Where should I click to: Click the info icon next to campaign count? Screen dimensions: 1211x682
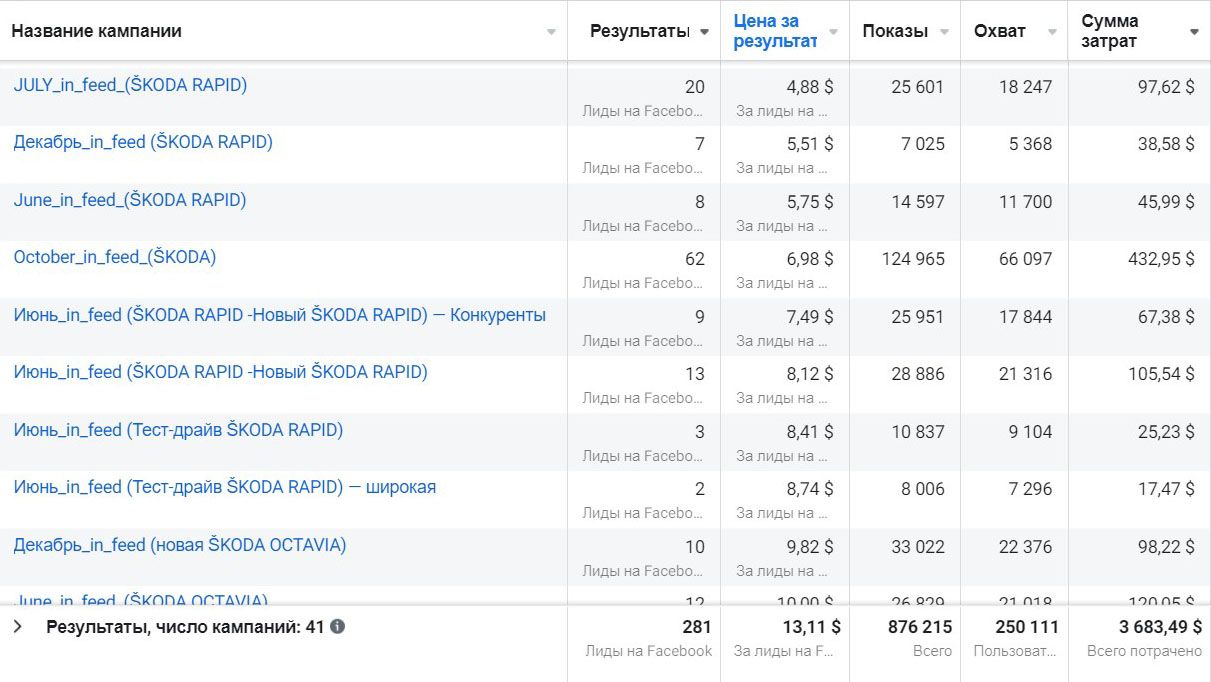click(338, 627)
